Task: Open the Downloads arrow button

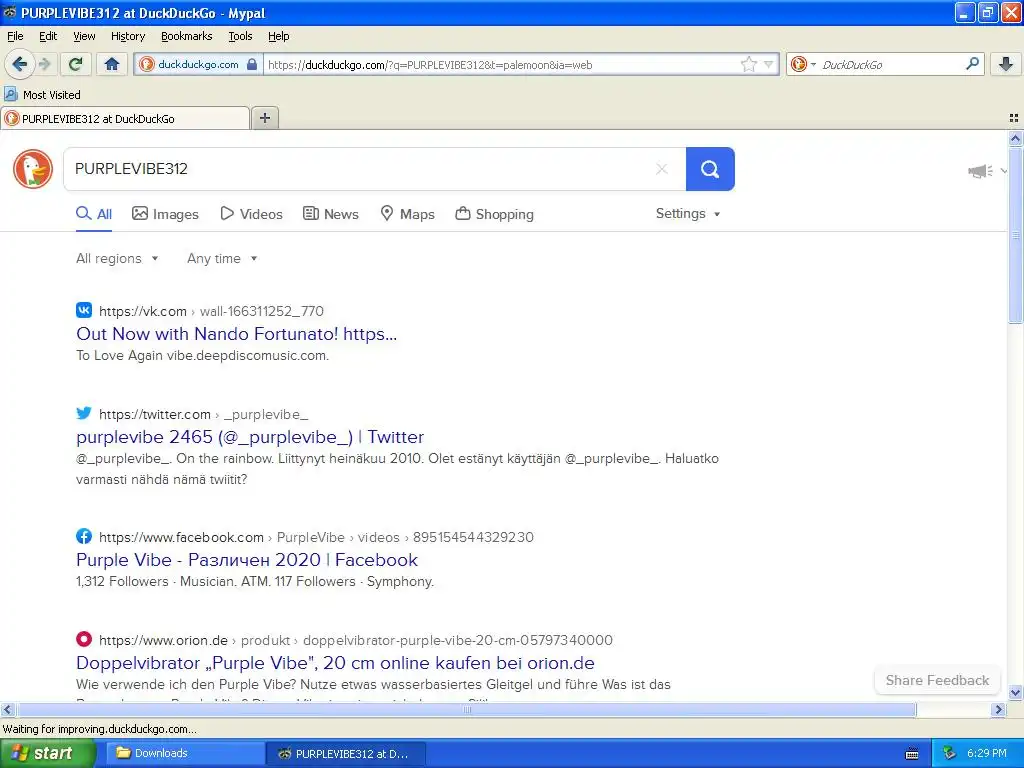Action: (x=1006, y=64)
